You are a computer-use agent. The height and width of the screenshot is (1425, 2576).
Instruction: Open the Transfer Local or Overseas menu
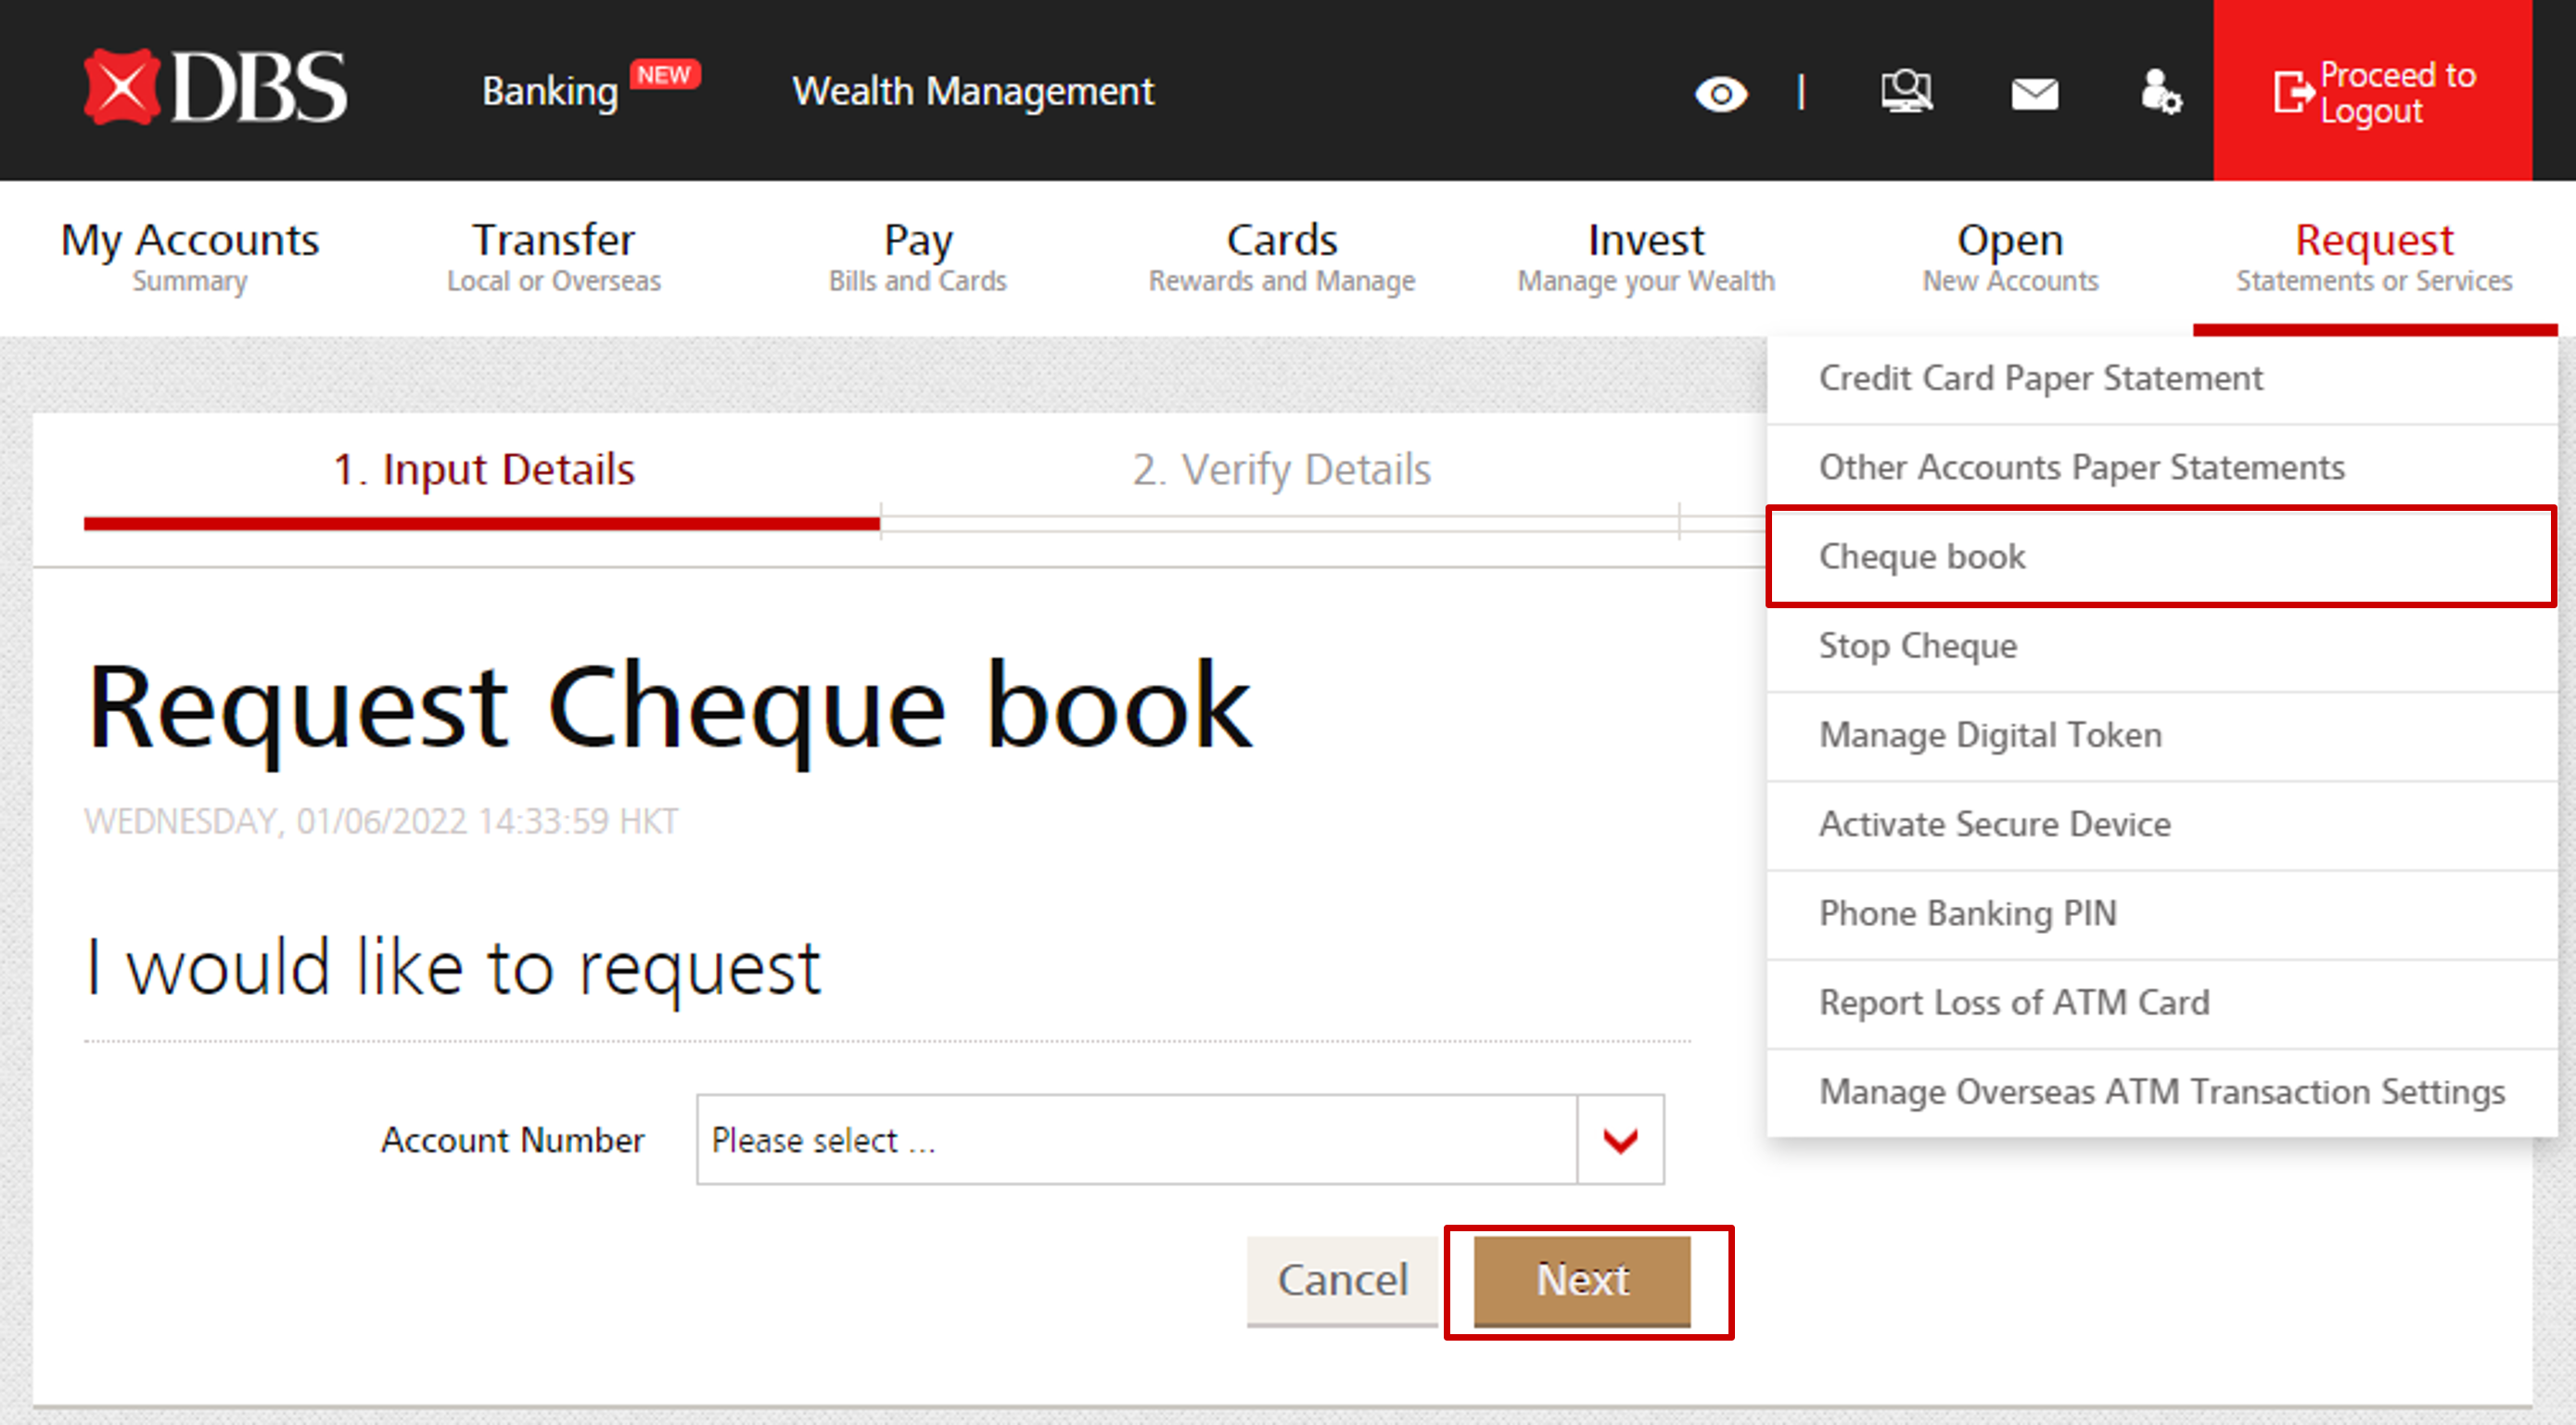tap(553, 257)
